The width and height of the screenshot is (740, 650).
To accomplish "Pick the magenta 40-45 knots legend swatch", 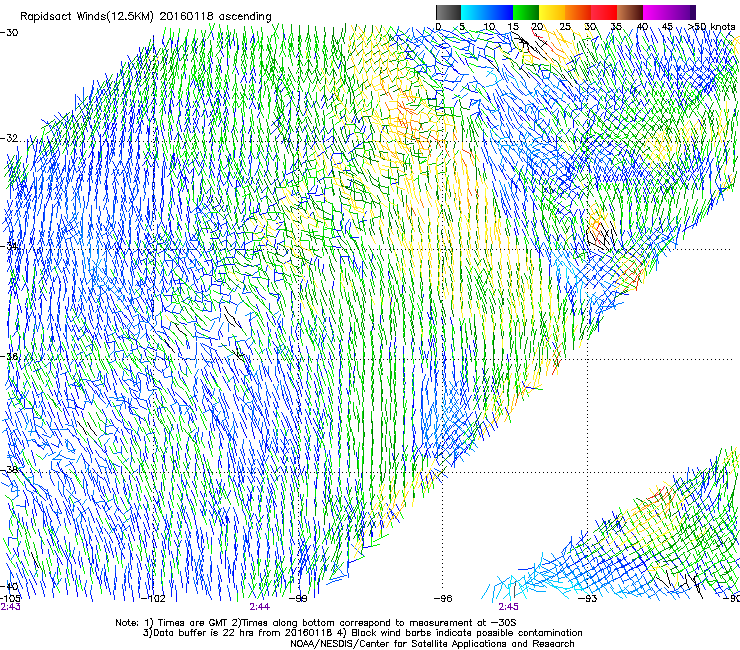I will tap(656, 12).
